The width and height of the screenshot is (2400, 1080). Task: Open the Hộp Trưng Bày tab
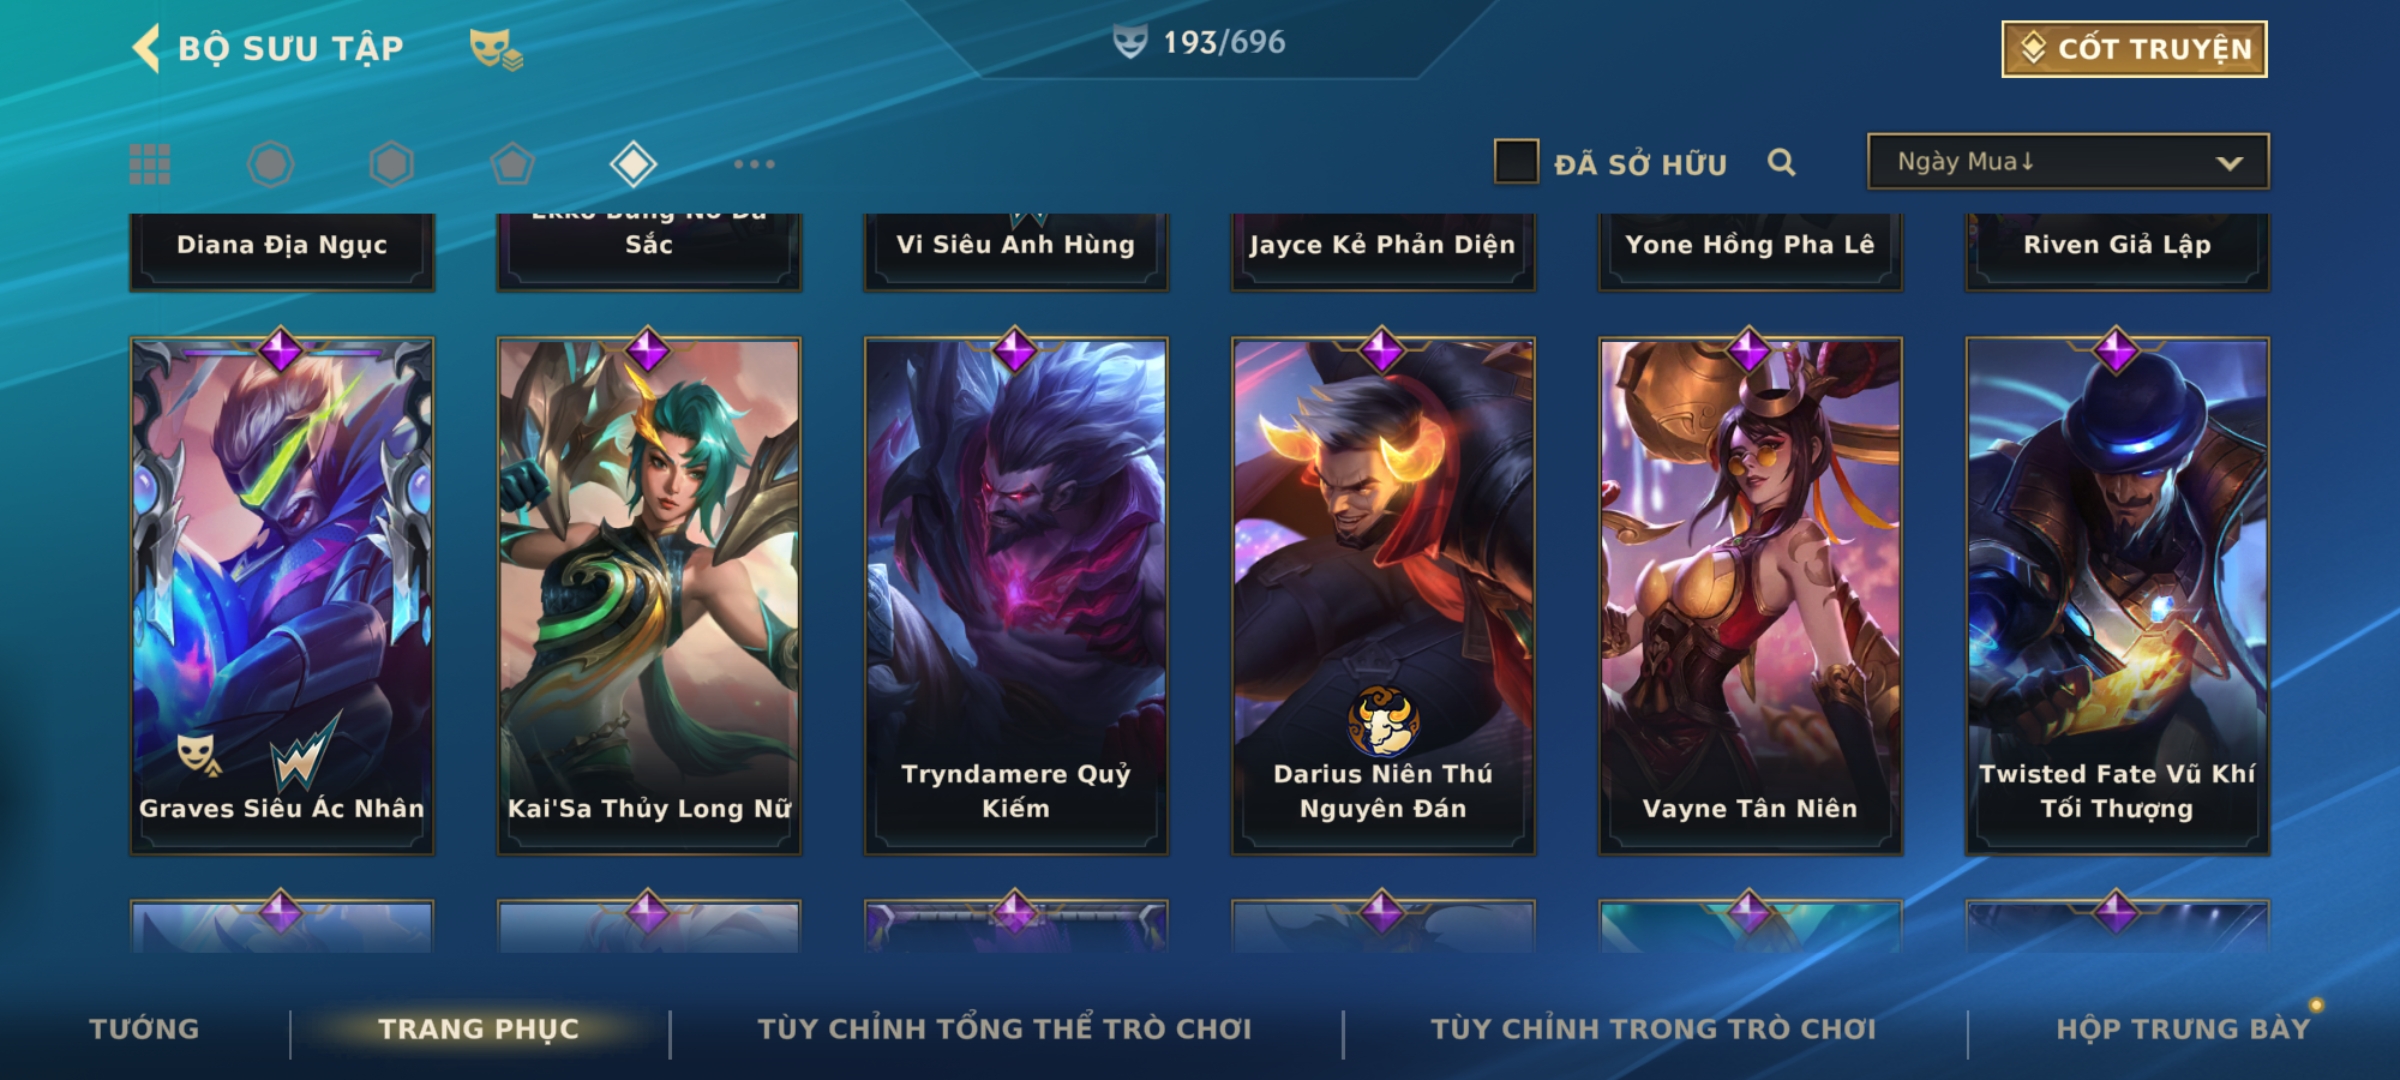(x=2183, y=1029)
